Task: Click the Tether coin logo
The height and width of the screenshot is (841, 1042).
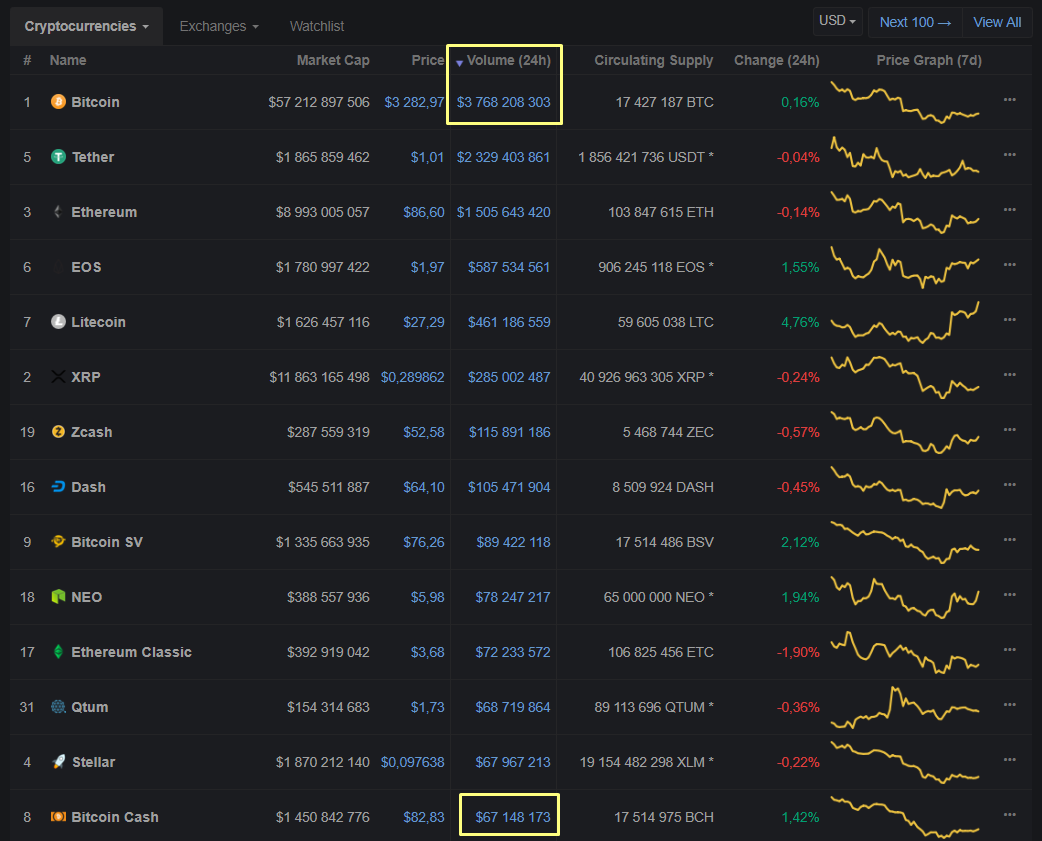Action: (x=58, y=157)
